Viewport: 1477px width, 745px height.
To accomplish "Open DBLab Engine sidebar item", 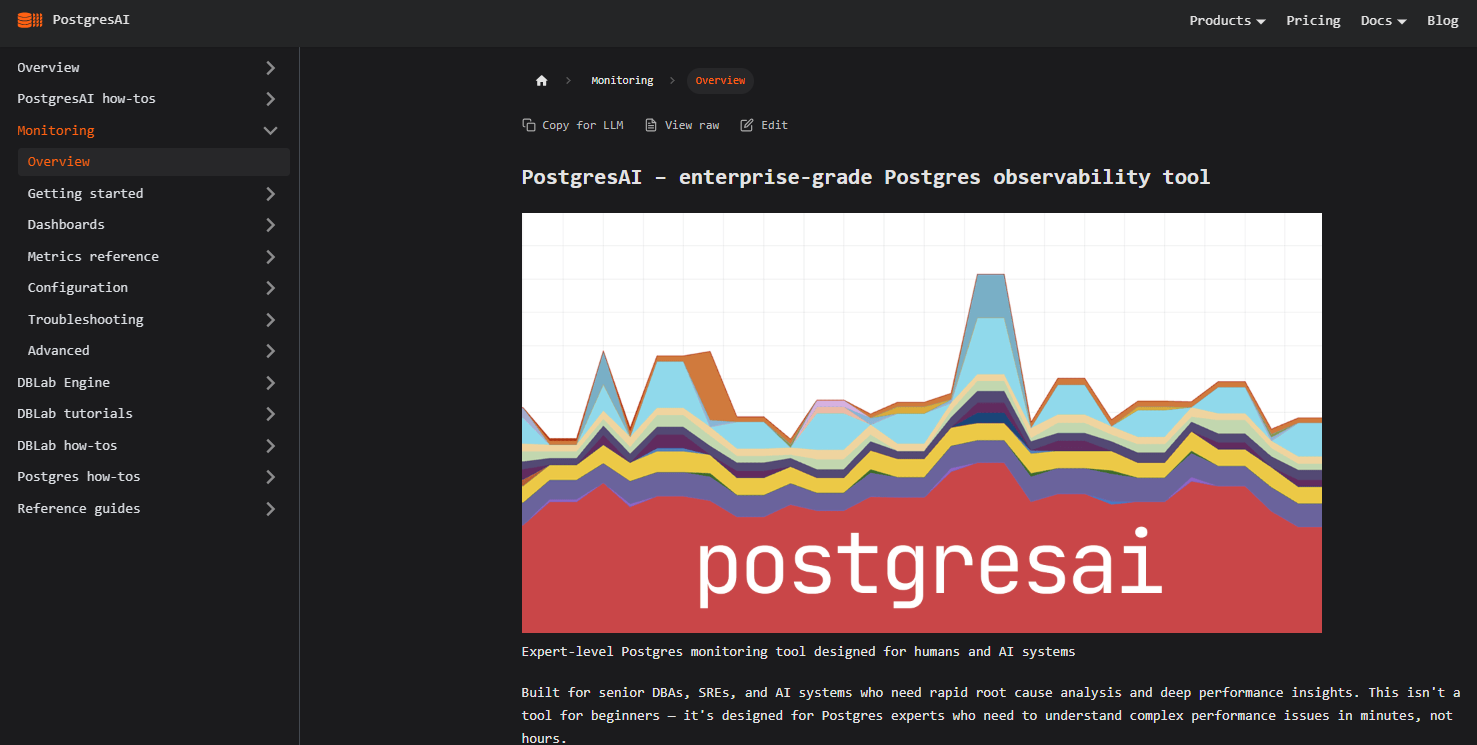I will click(63, 383).
